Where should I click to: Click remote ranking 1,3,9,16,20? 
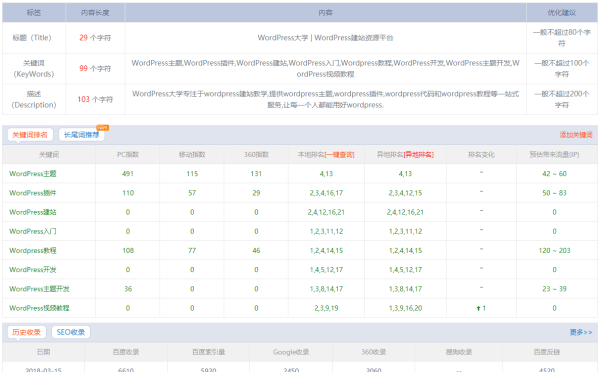pos(405,308)
